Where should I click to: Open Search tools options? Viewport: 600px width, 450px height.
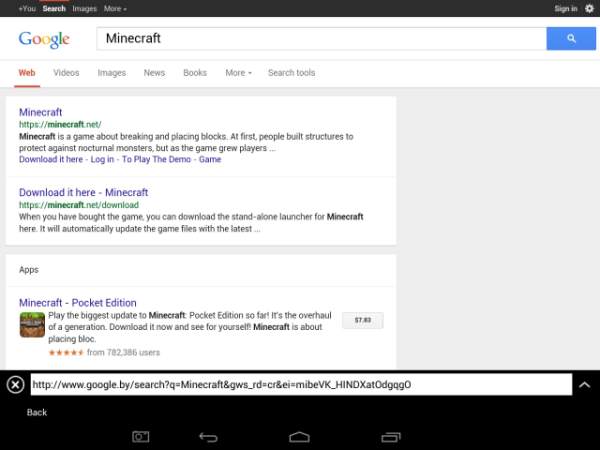click(292, 73)
